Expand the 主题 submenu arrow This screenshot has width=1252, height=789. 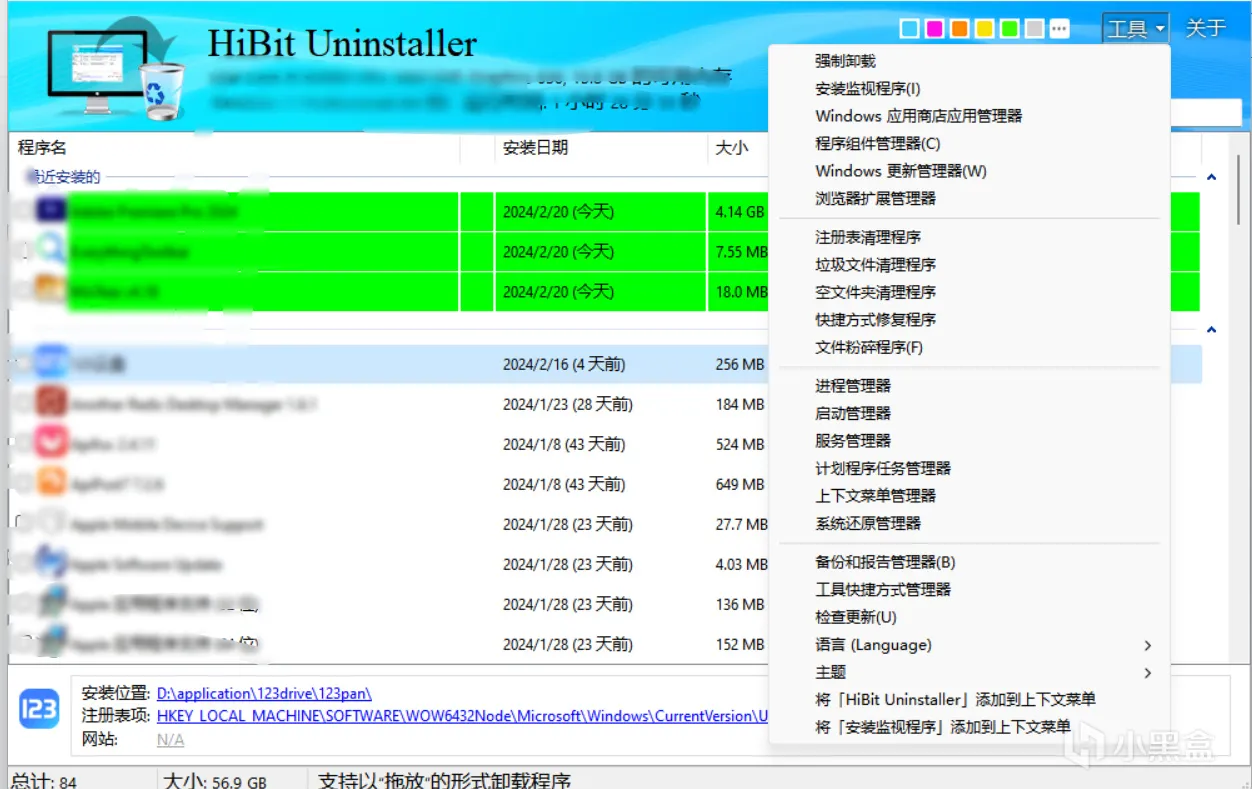click(x=1147, y=672)
